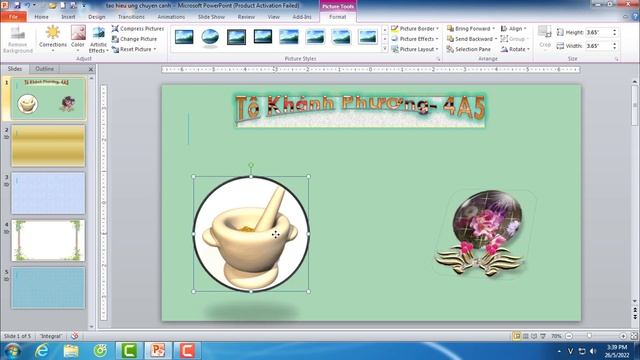Select slide 3 thumbnail

coord(48,193)
